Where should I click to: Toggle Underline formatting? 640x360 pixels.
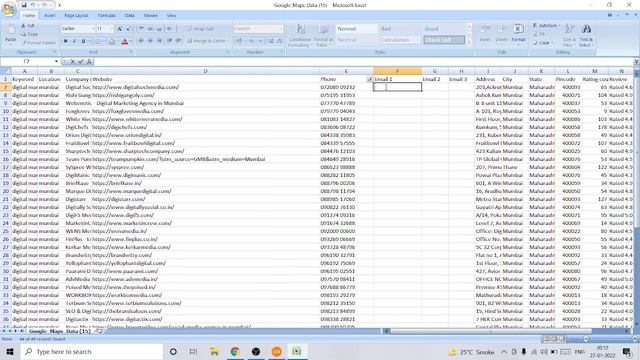83,41
